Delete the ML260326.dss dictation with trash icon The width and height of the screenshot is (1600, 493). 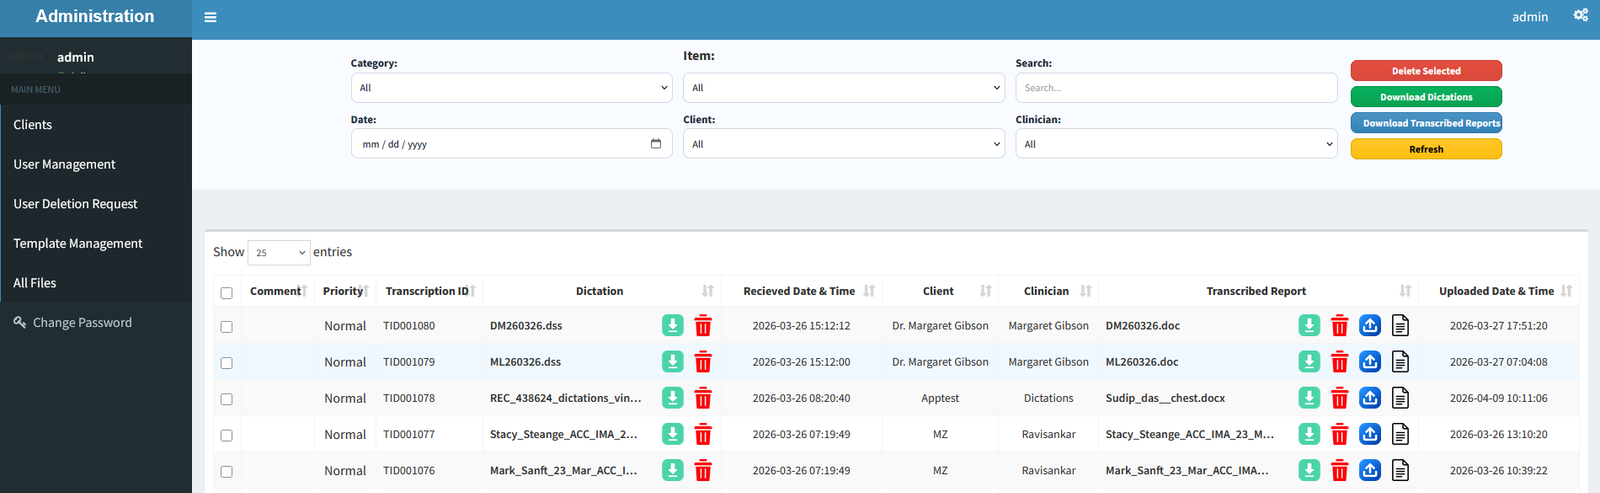pyautogui.click(x=703, y=362)
